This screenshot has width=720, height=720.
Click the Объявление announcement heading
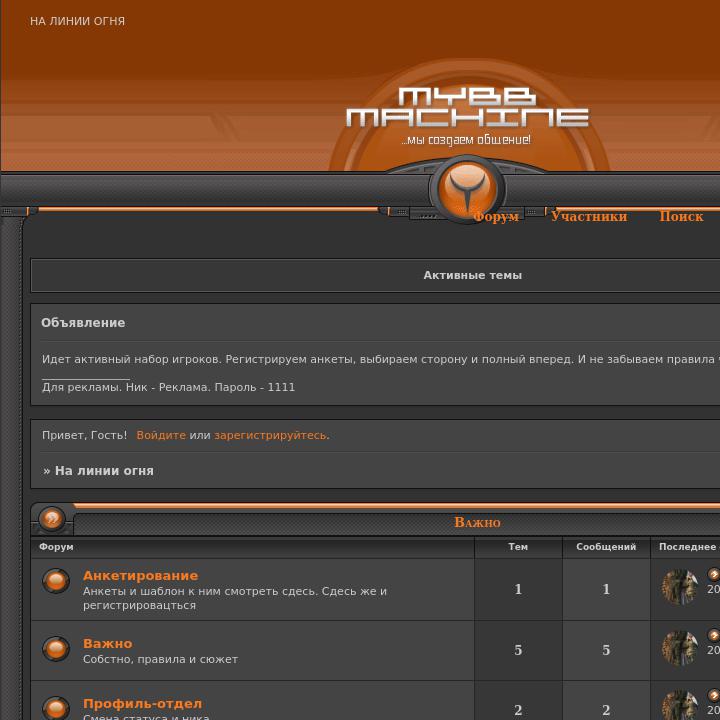(83, 323)
